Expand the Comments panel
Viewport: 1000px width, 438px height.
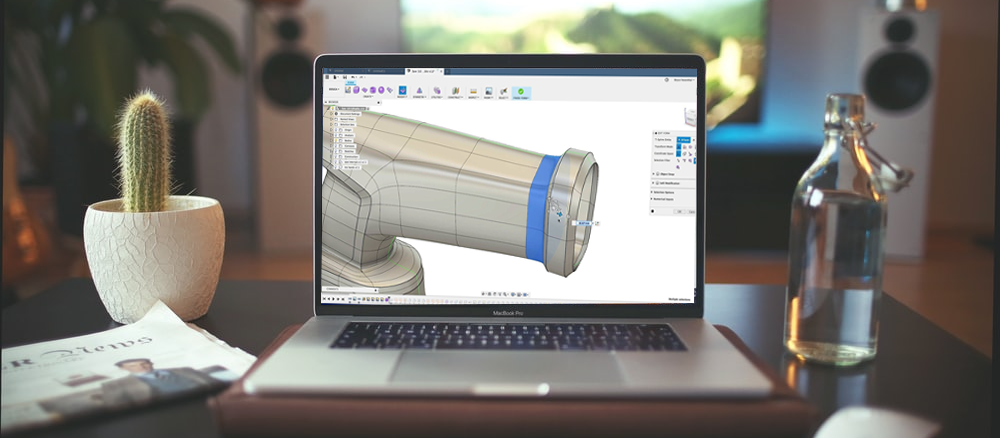[x=376, y=290]
